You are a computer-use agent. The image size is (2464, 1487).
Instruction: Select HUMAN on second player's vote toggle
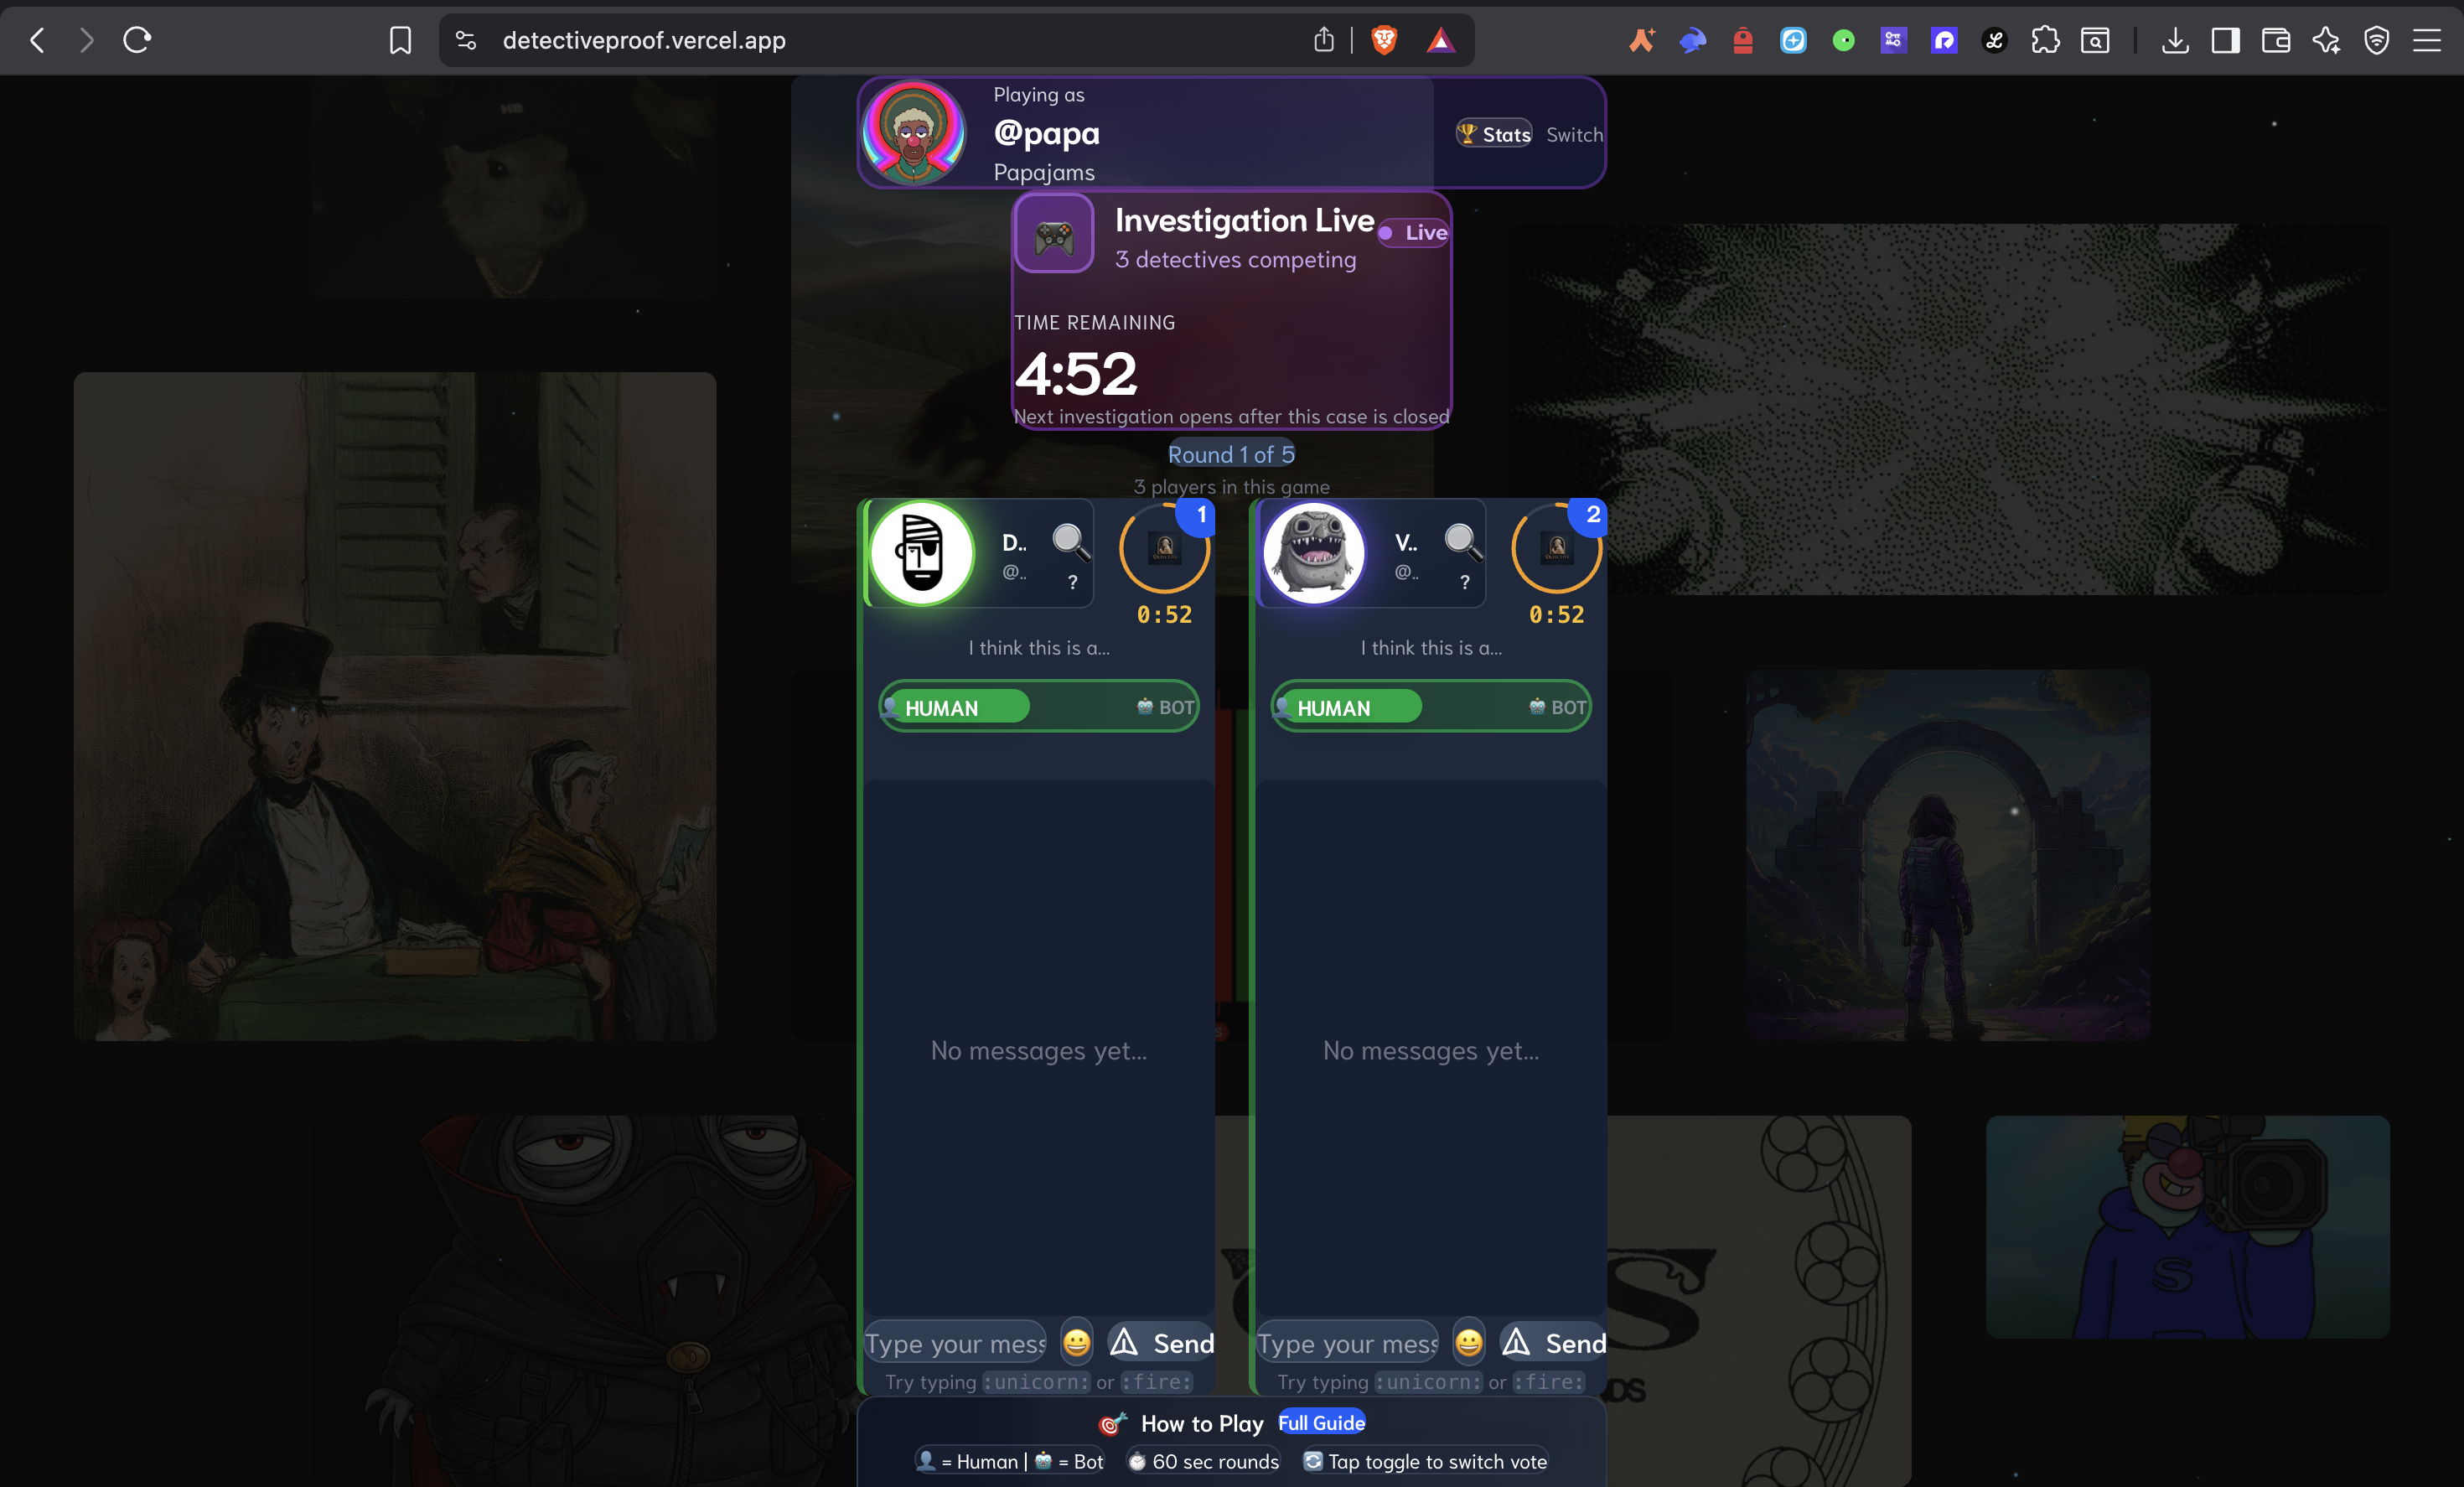coord(1335,707)
